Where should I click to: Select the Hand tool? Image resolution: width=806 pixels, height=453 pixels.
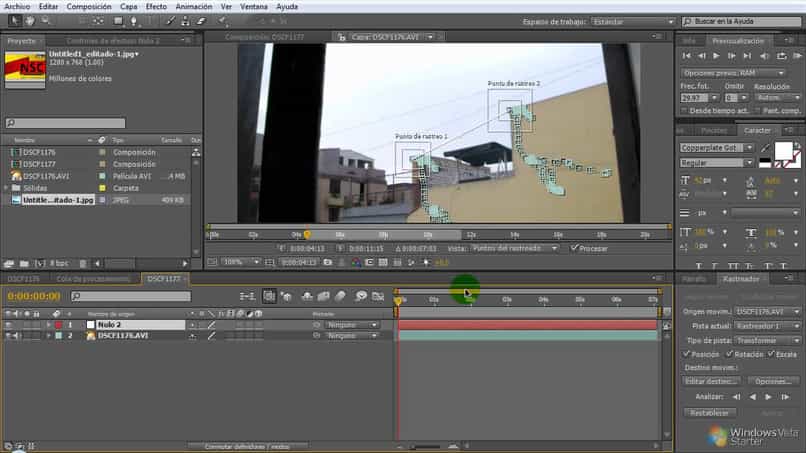click(x=29, y=21)
